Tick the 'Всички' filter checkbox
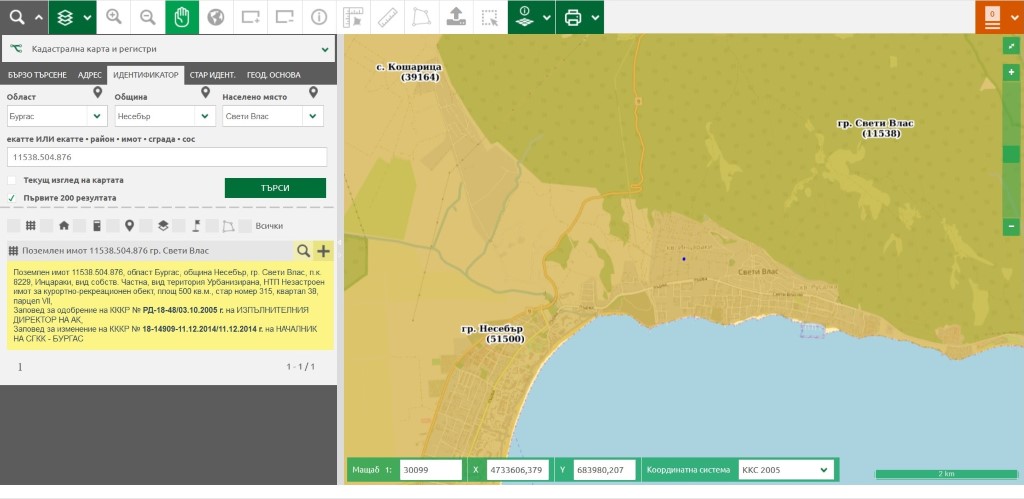 tap(244, 226)
